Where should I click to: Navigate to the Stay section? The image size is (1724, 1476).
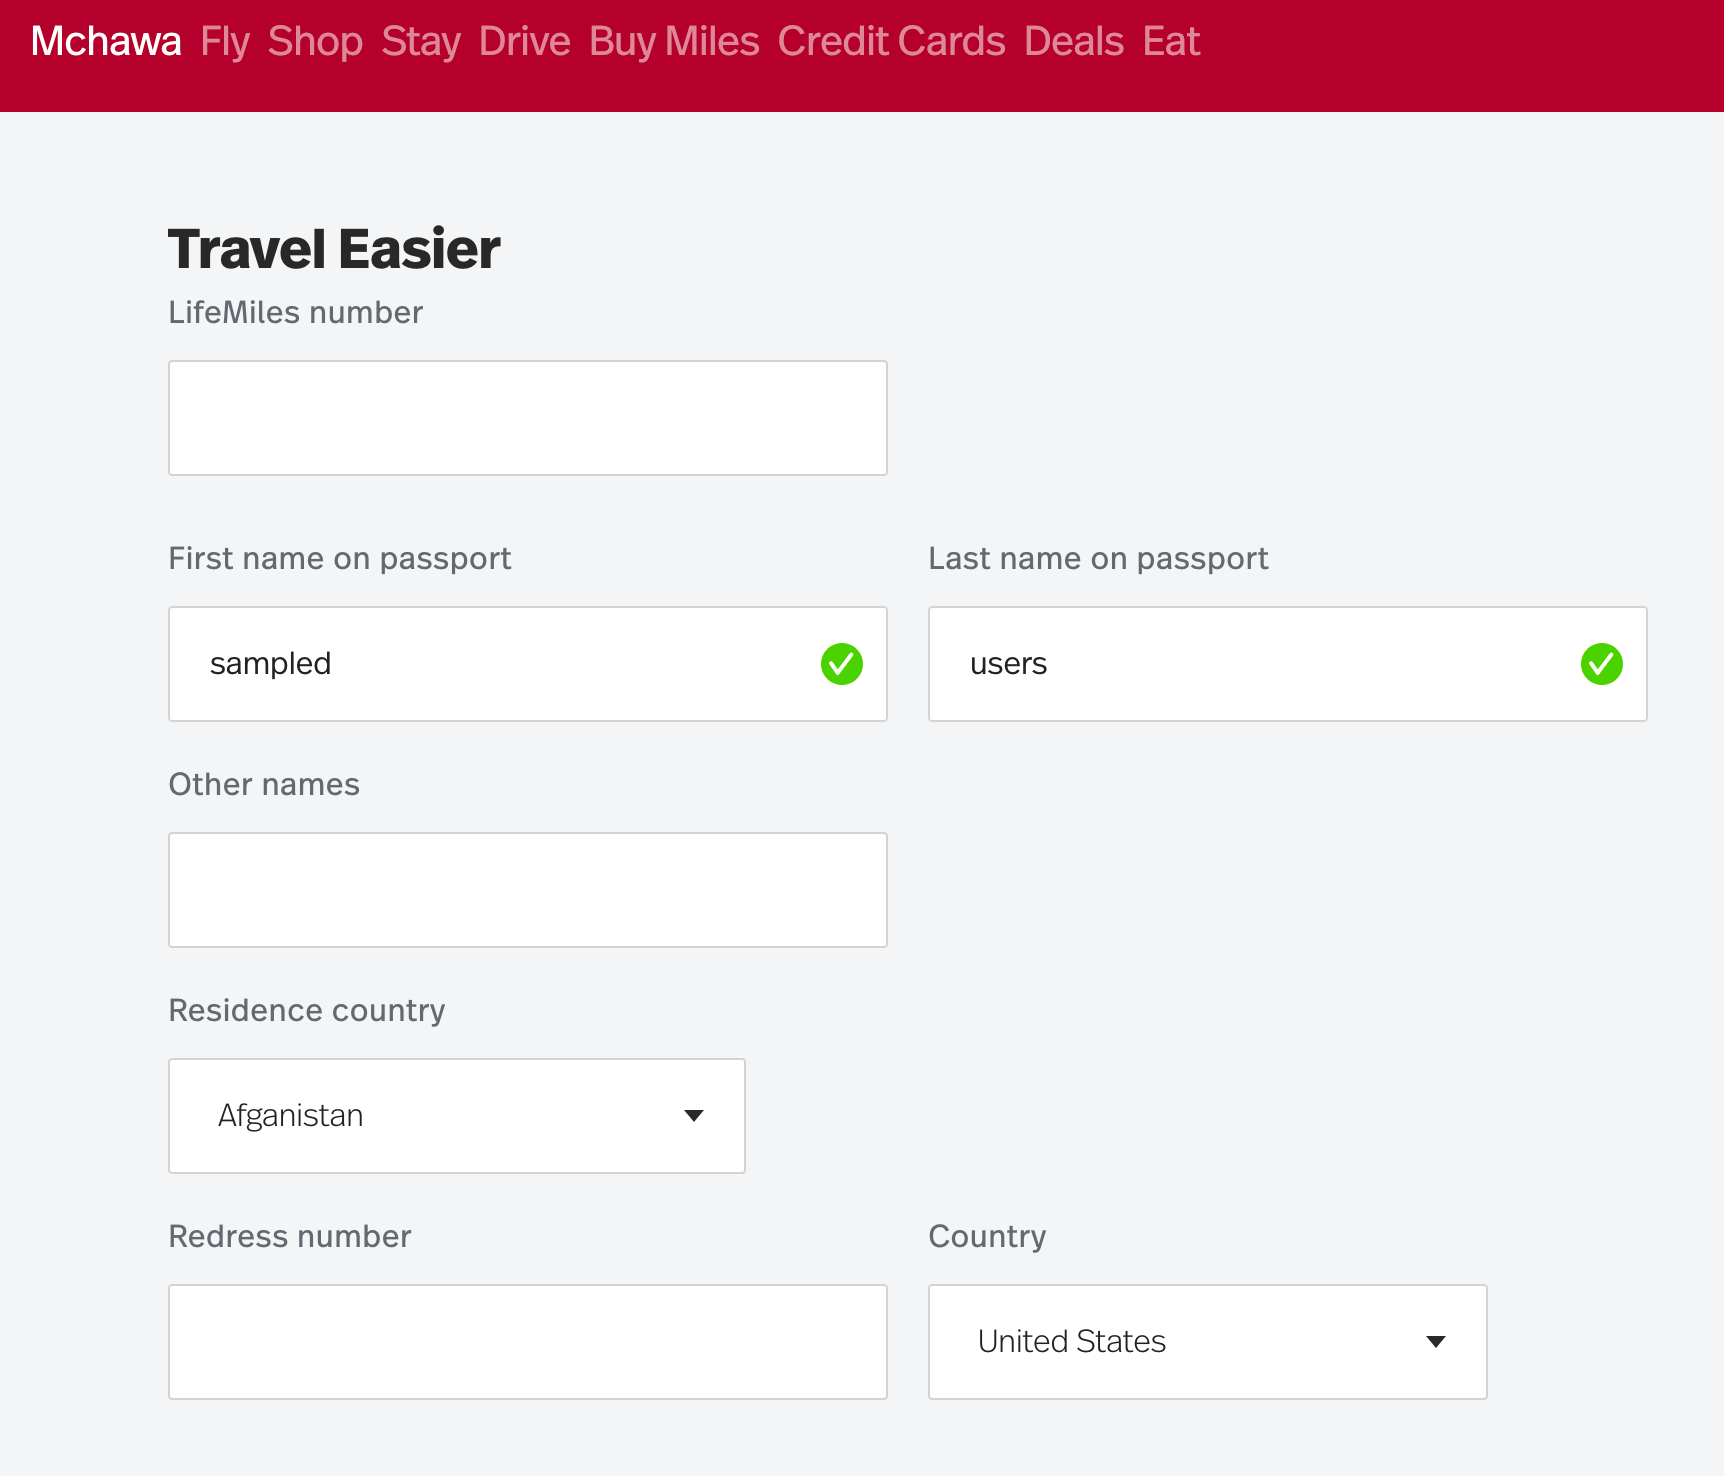pos(421,42)
